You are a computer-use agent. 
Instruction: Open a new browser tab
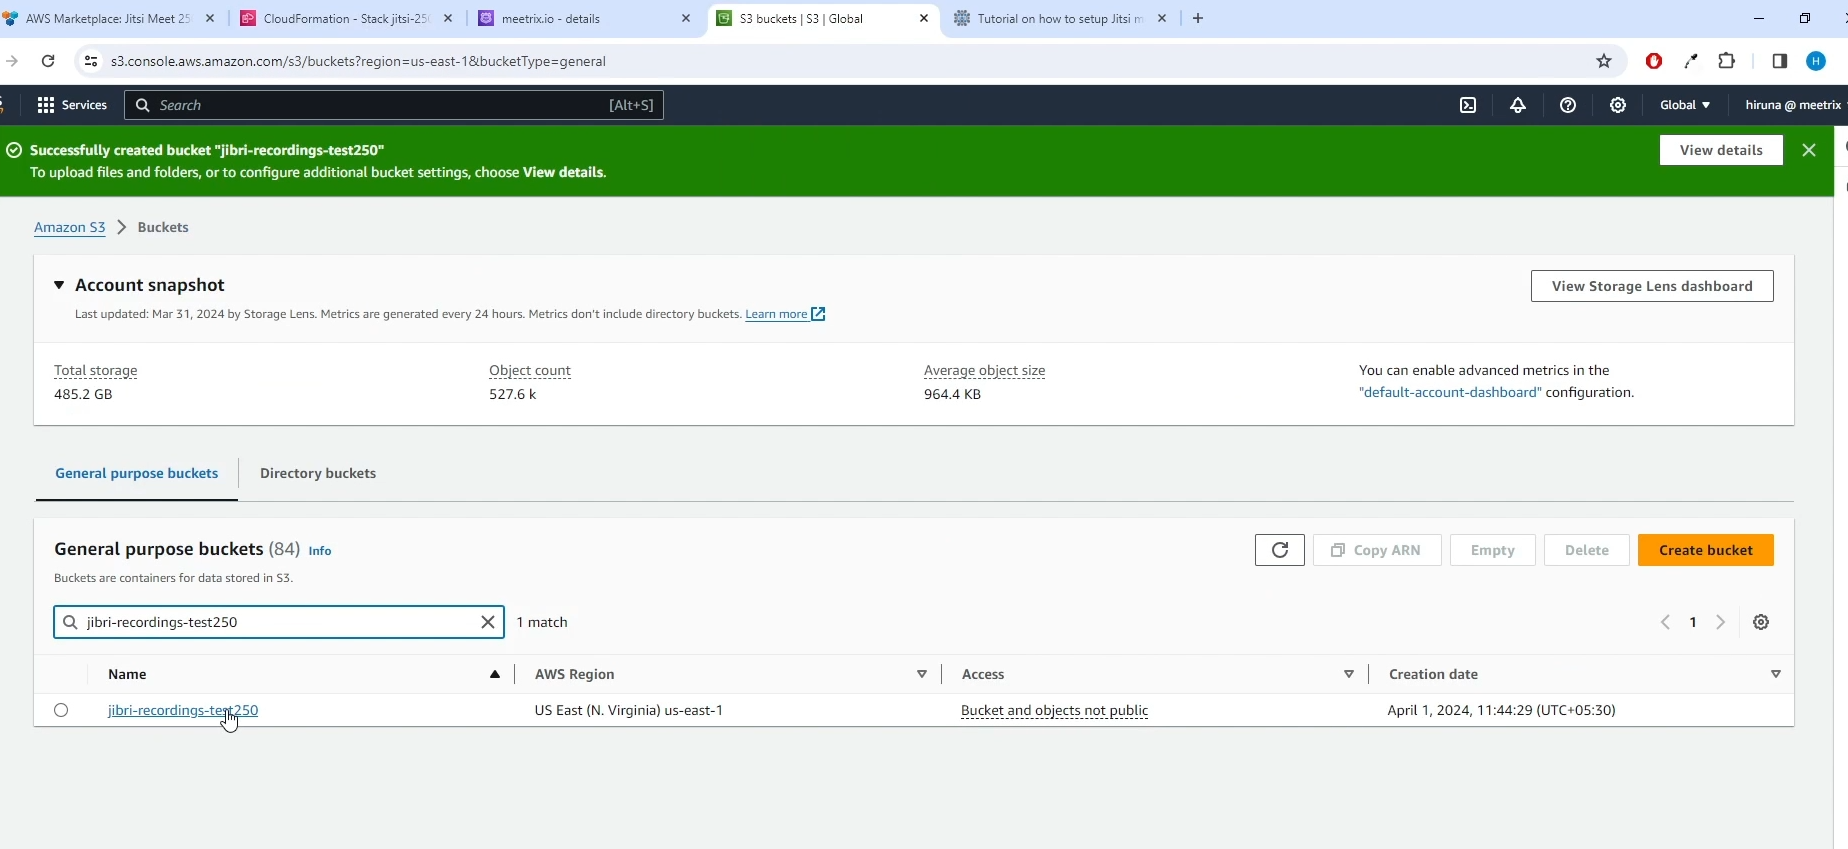pos(1198,18)
